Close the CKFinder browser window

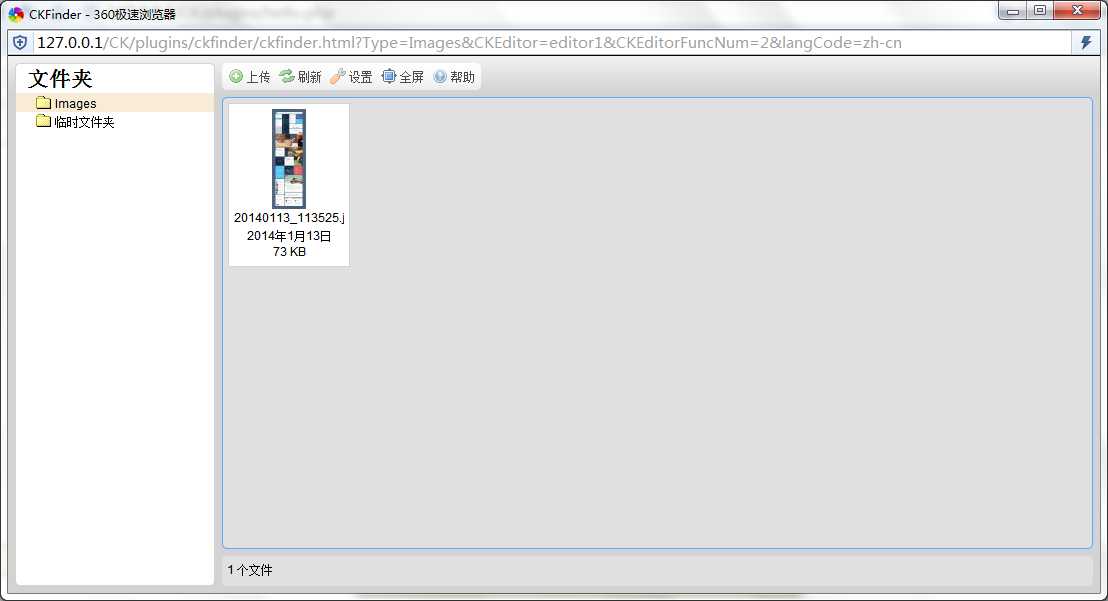click(x=1077, y=11)
